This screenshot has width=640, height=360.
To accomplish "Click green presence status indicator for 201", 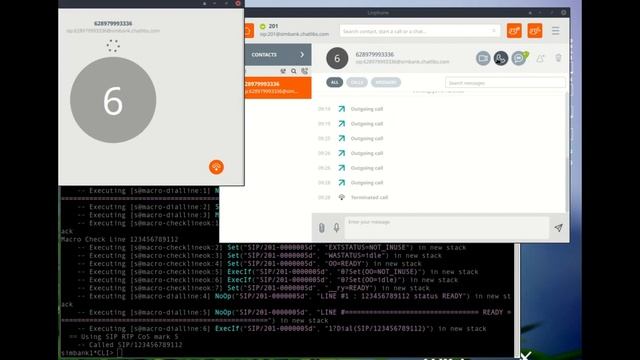I will (262, 26).
